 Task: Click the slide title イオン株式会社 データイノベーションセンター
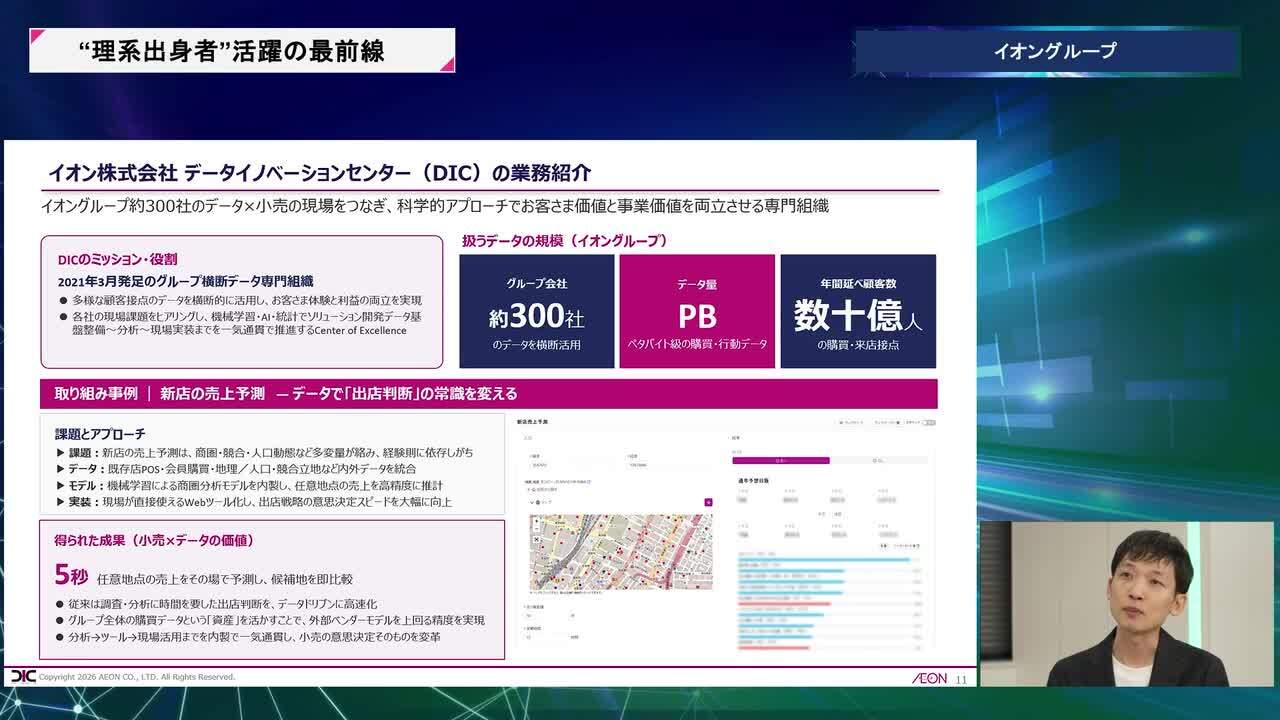tap(319, 173)
